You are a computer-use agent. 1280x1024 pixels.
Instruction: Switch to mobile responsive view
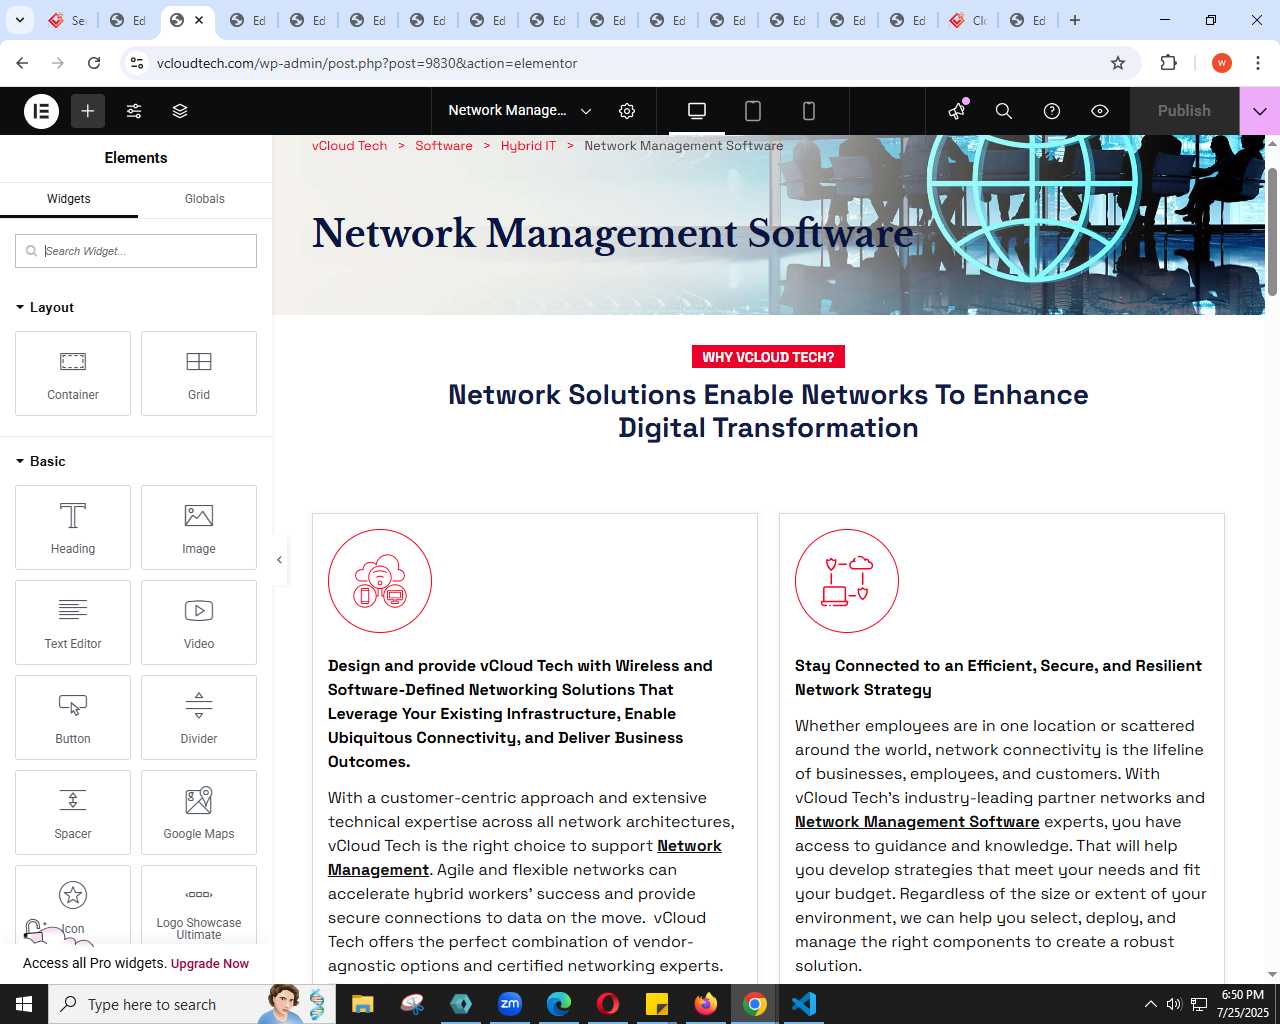point(809,111)
